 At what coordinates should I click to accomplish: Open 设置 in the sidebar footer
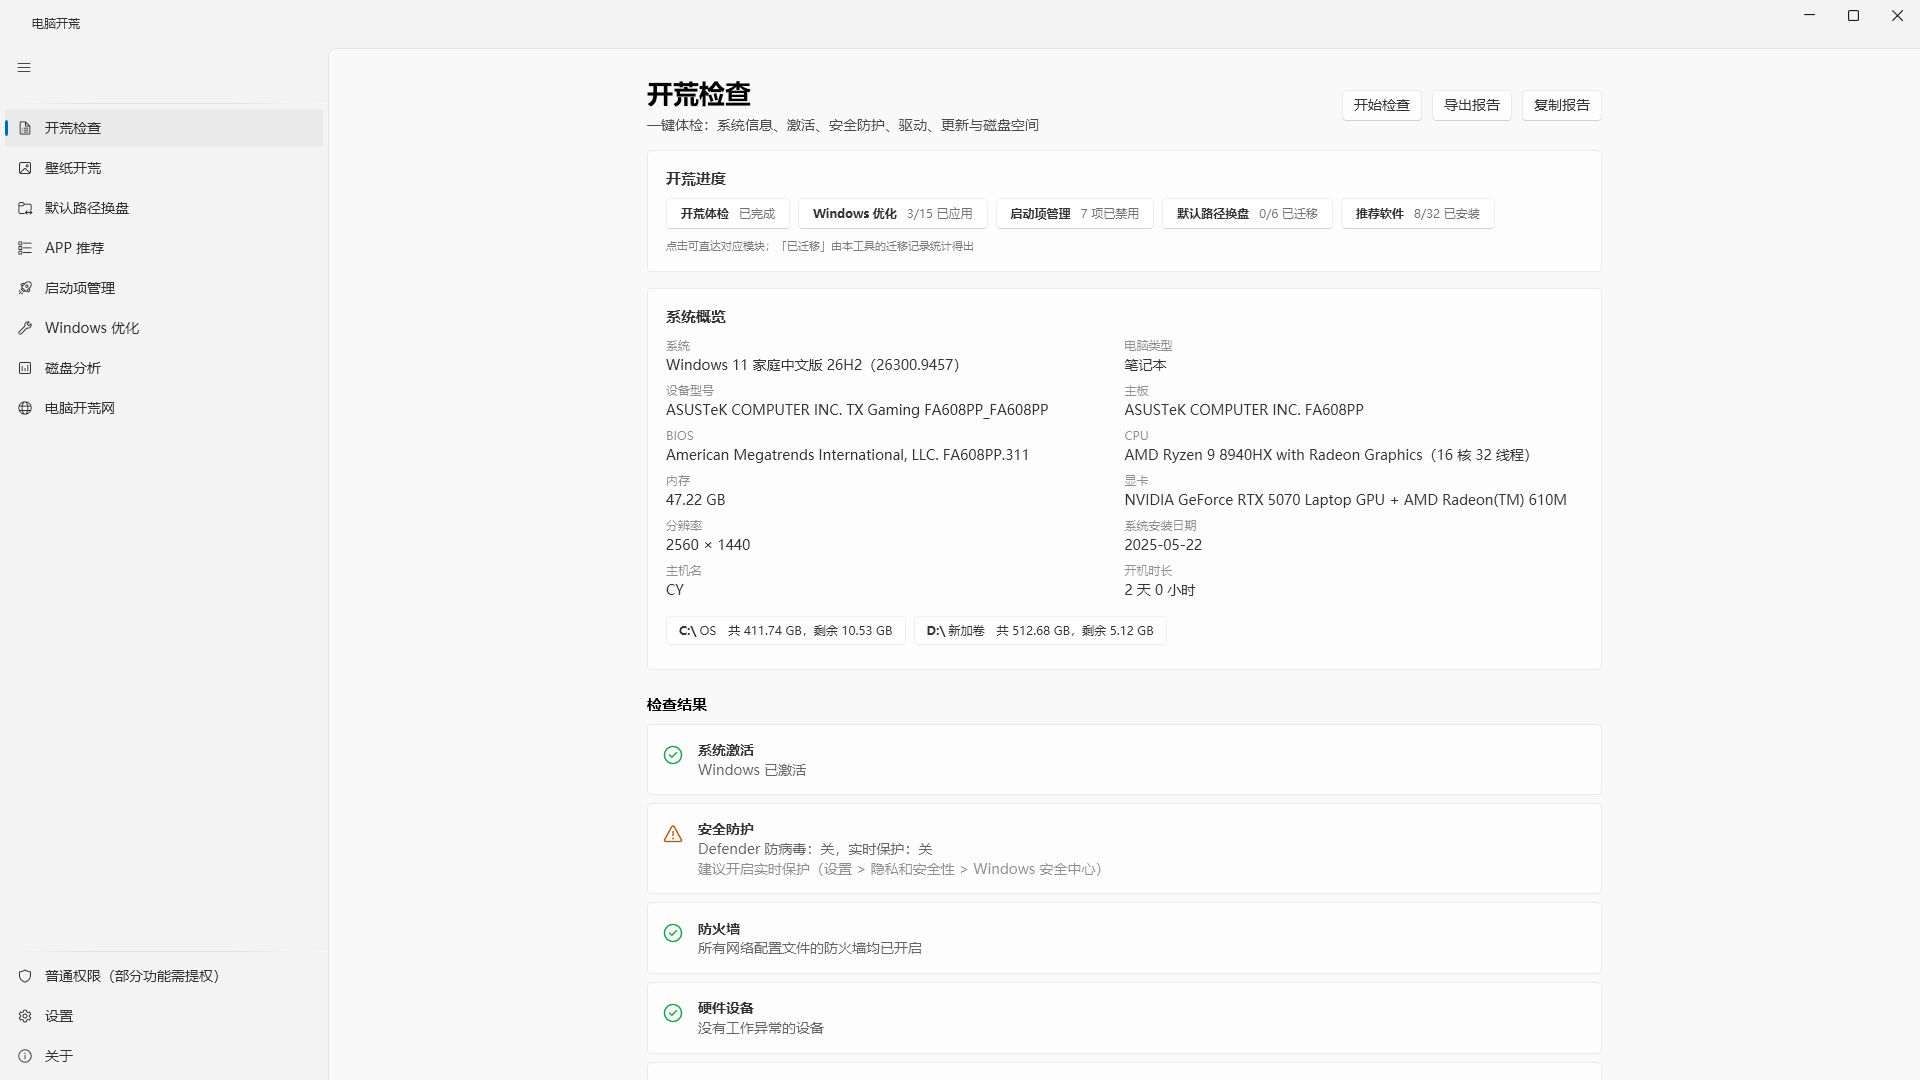pyautogui.click(x=164, y=1016)
